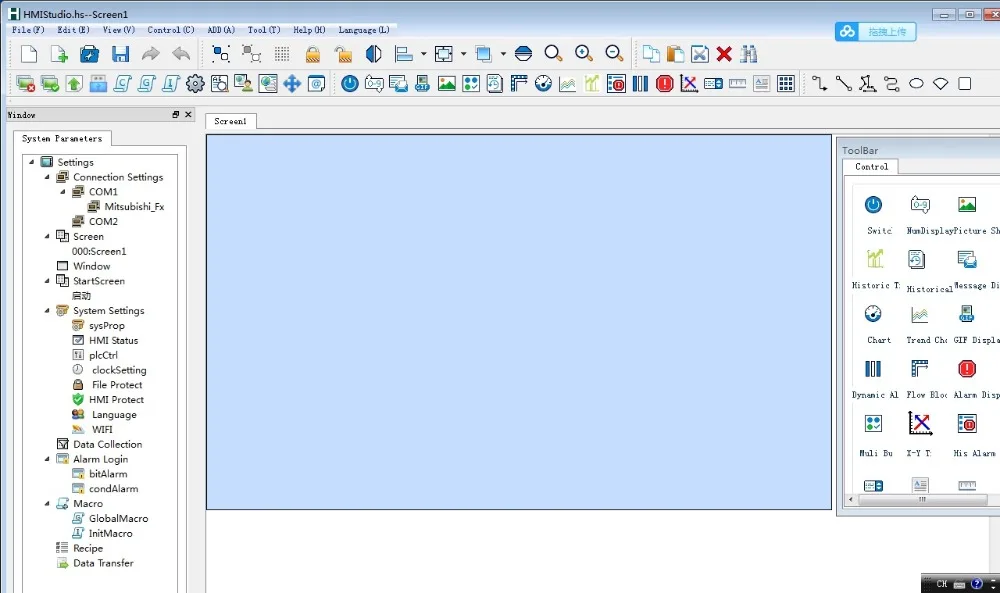Screen dimensions: 1000x593
Task: Click the blue cloud upload button
Action: tap(875, 31)
